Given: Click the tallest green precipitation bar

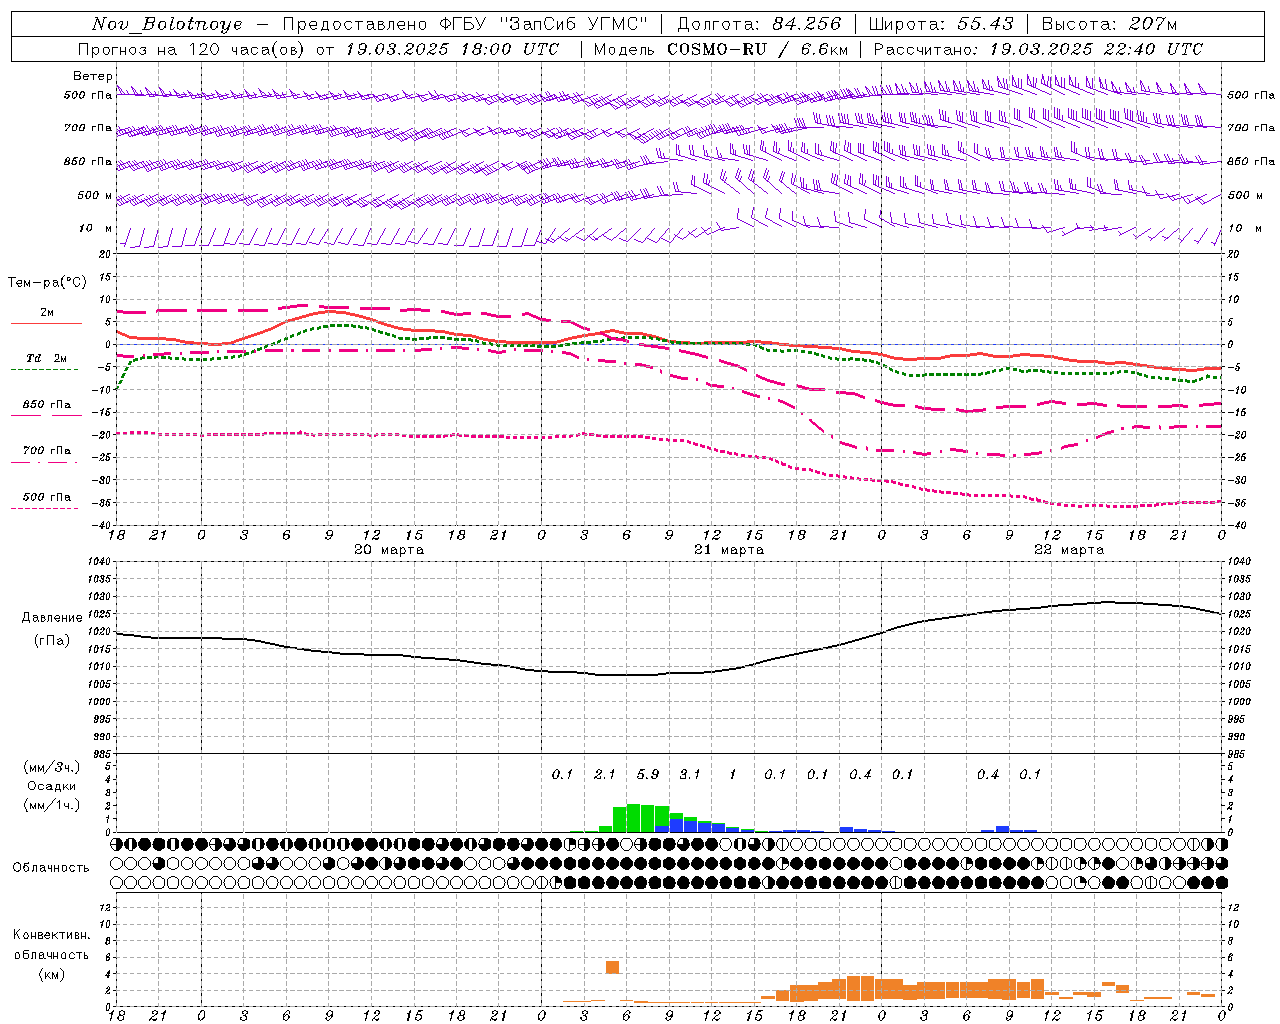Looking at the screenshot, I should pyautogui.click(x=633, y=818).
